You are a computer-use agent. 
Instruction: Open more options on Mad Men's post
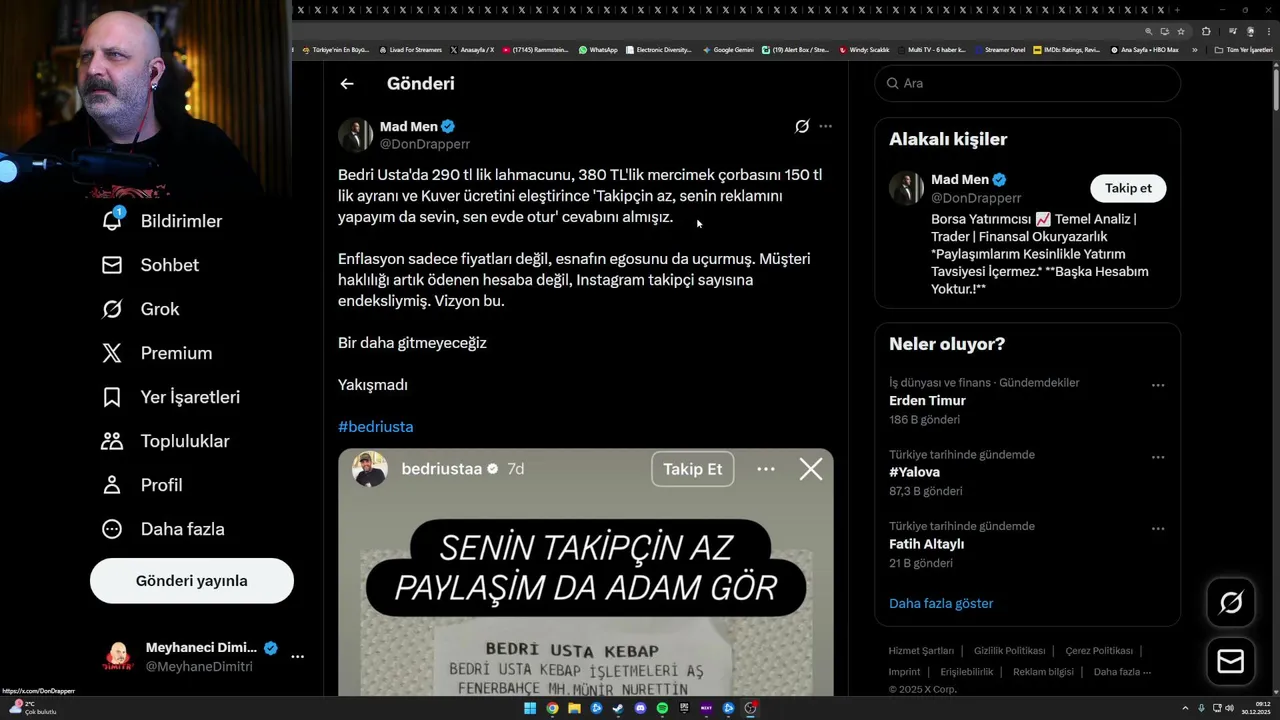tap(825, 126)
